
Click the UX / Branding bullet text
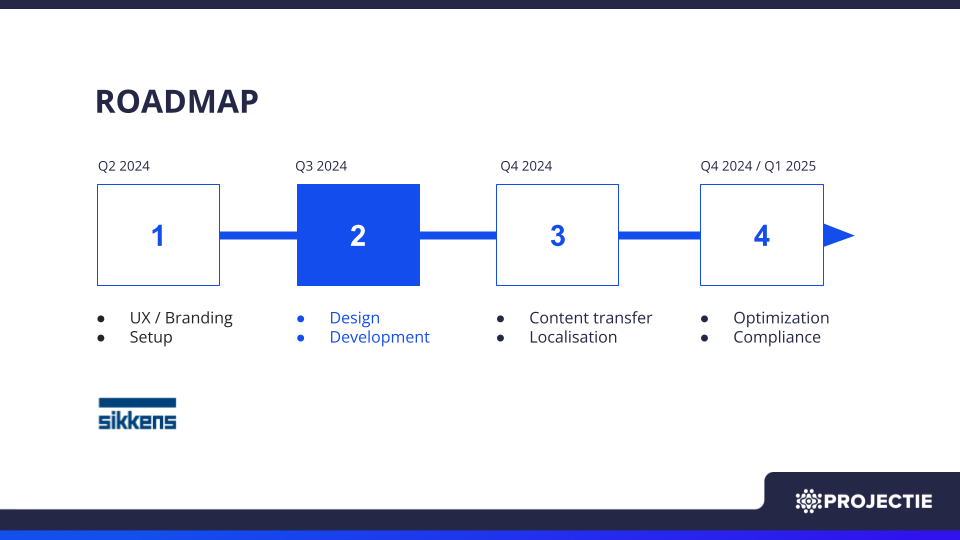[181, 318]
